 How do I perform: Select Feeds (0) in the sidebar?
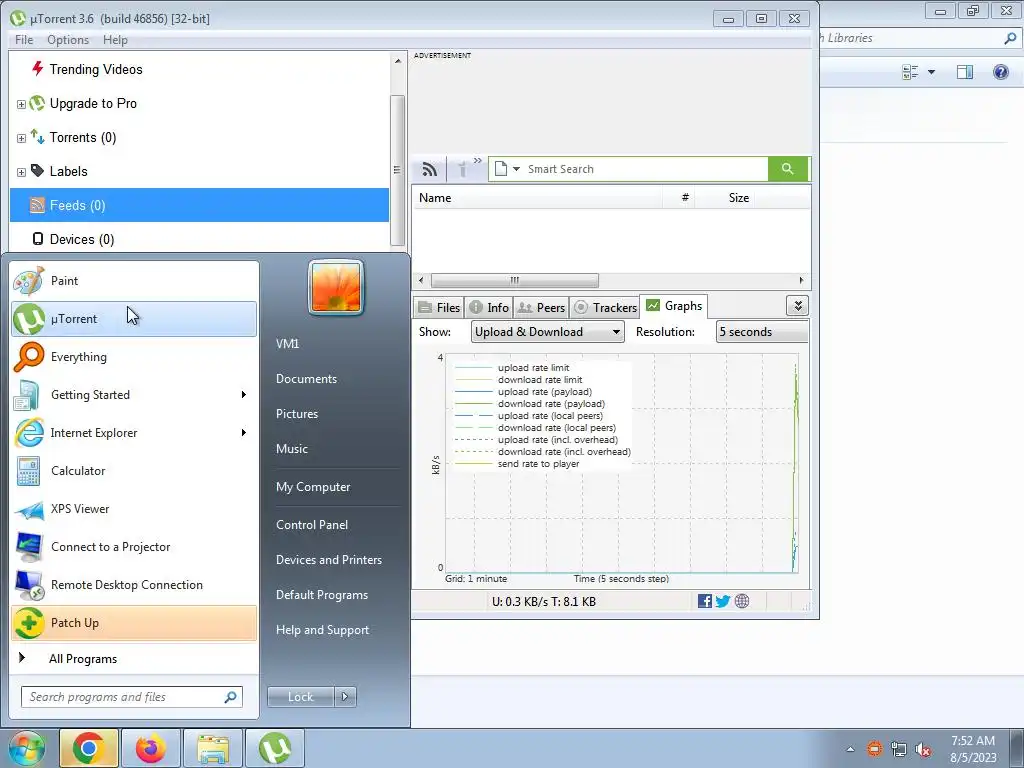[x=199, y=205]
